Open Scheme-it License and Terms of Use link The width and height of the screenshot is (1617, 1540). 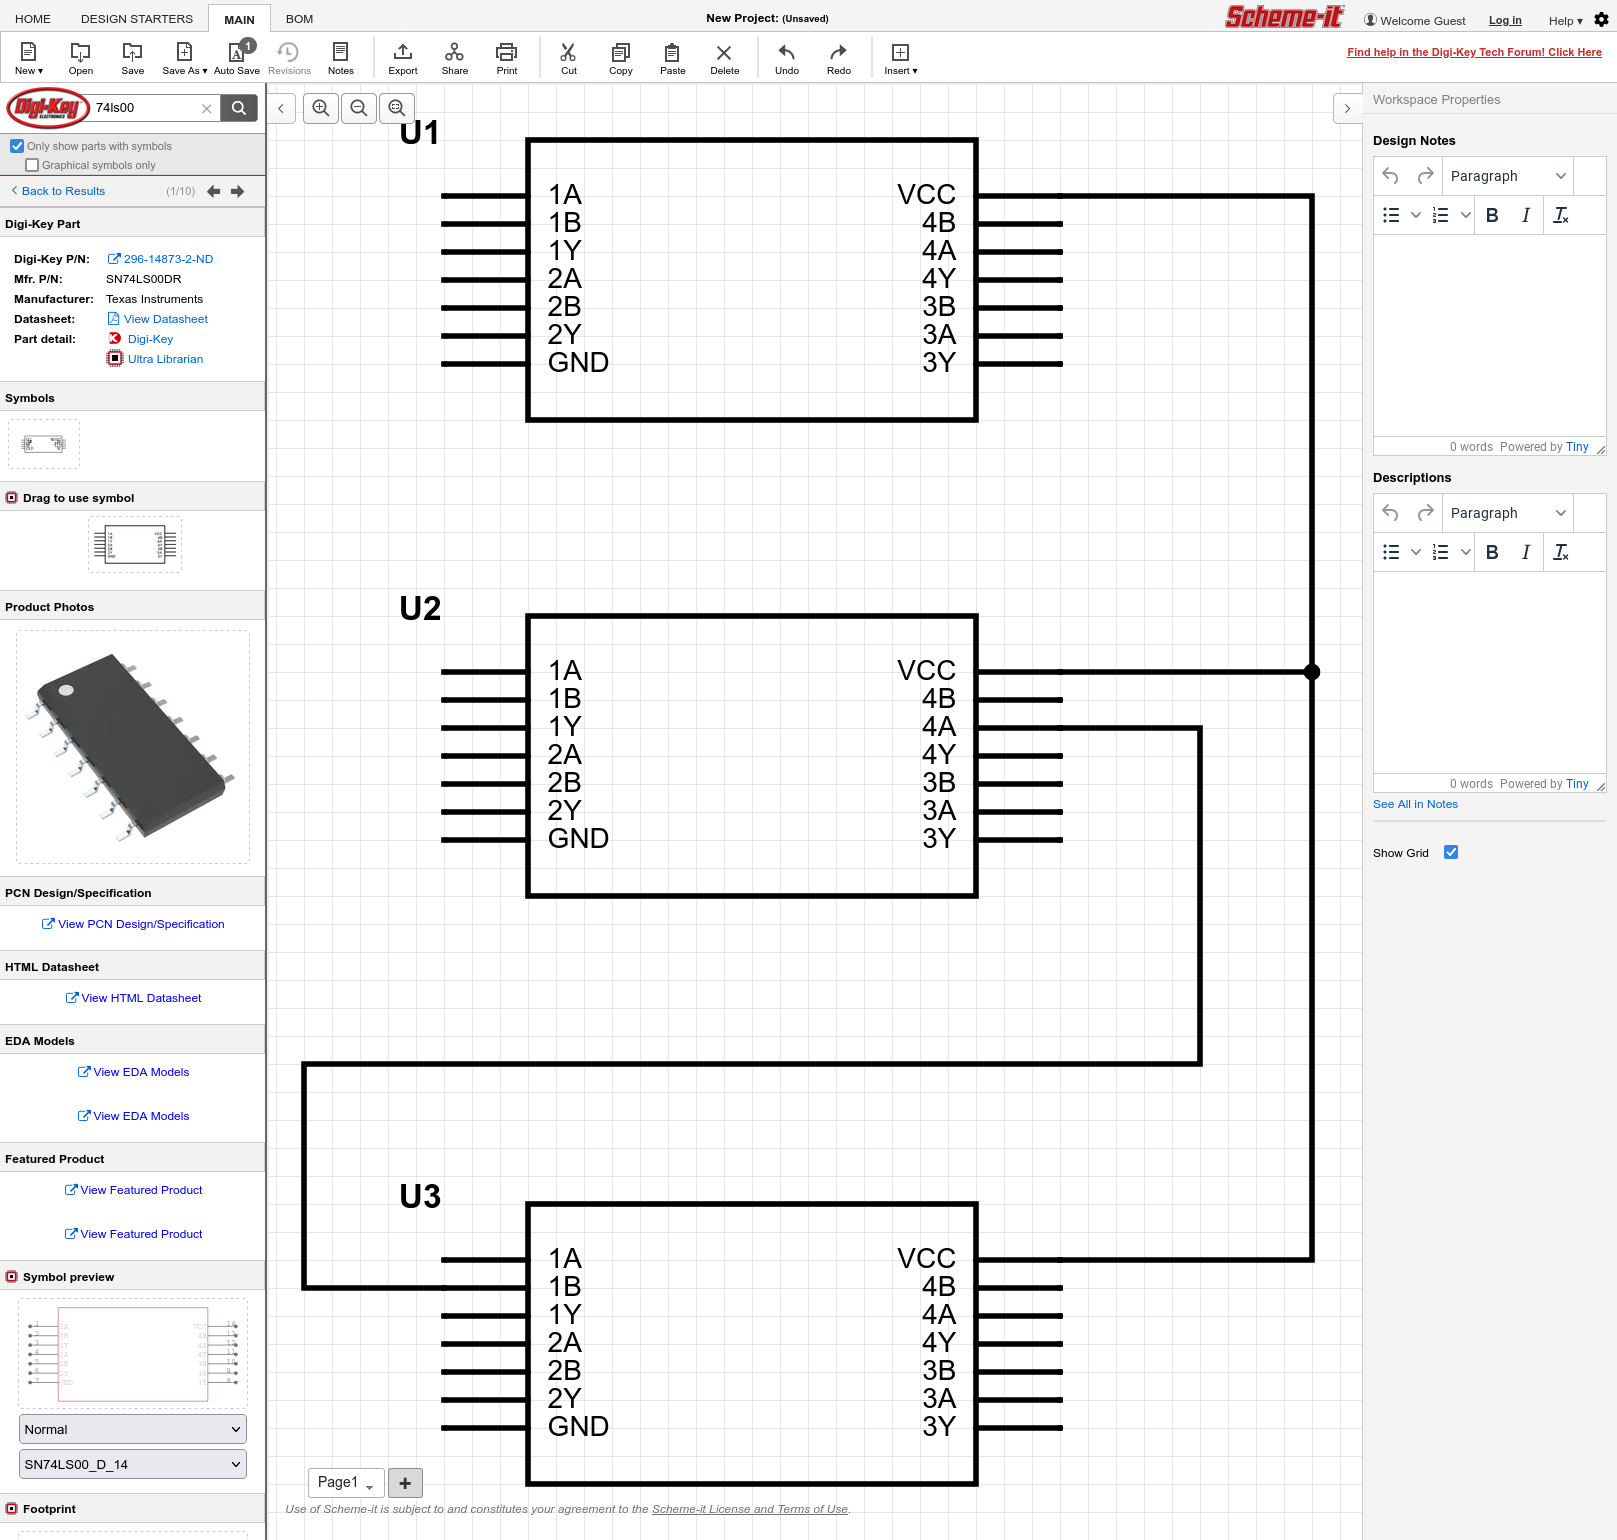click(750, 1509)
